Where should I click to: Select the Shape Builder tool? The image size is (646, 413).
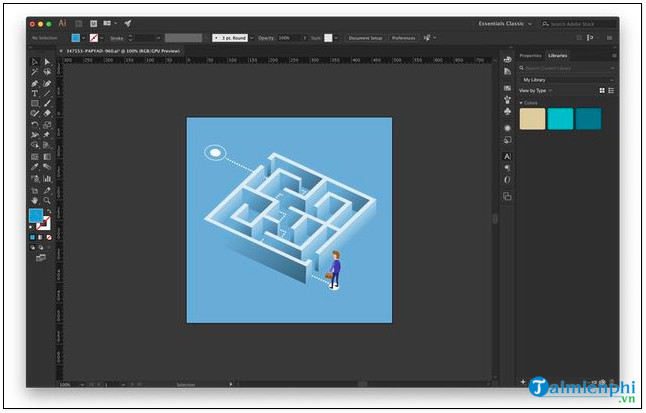coord(35,145)
